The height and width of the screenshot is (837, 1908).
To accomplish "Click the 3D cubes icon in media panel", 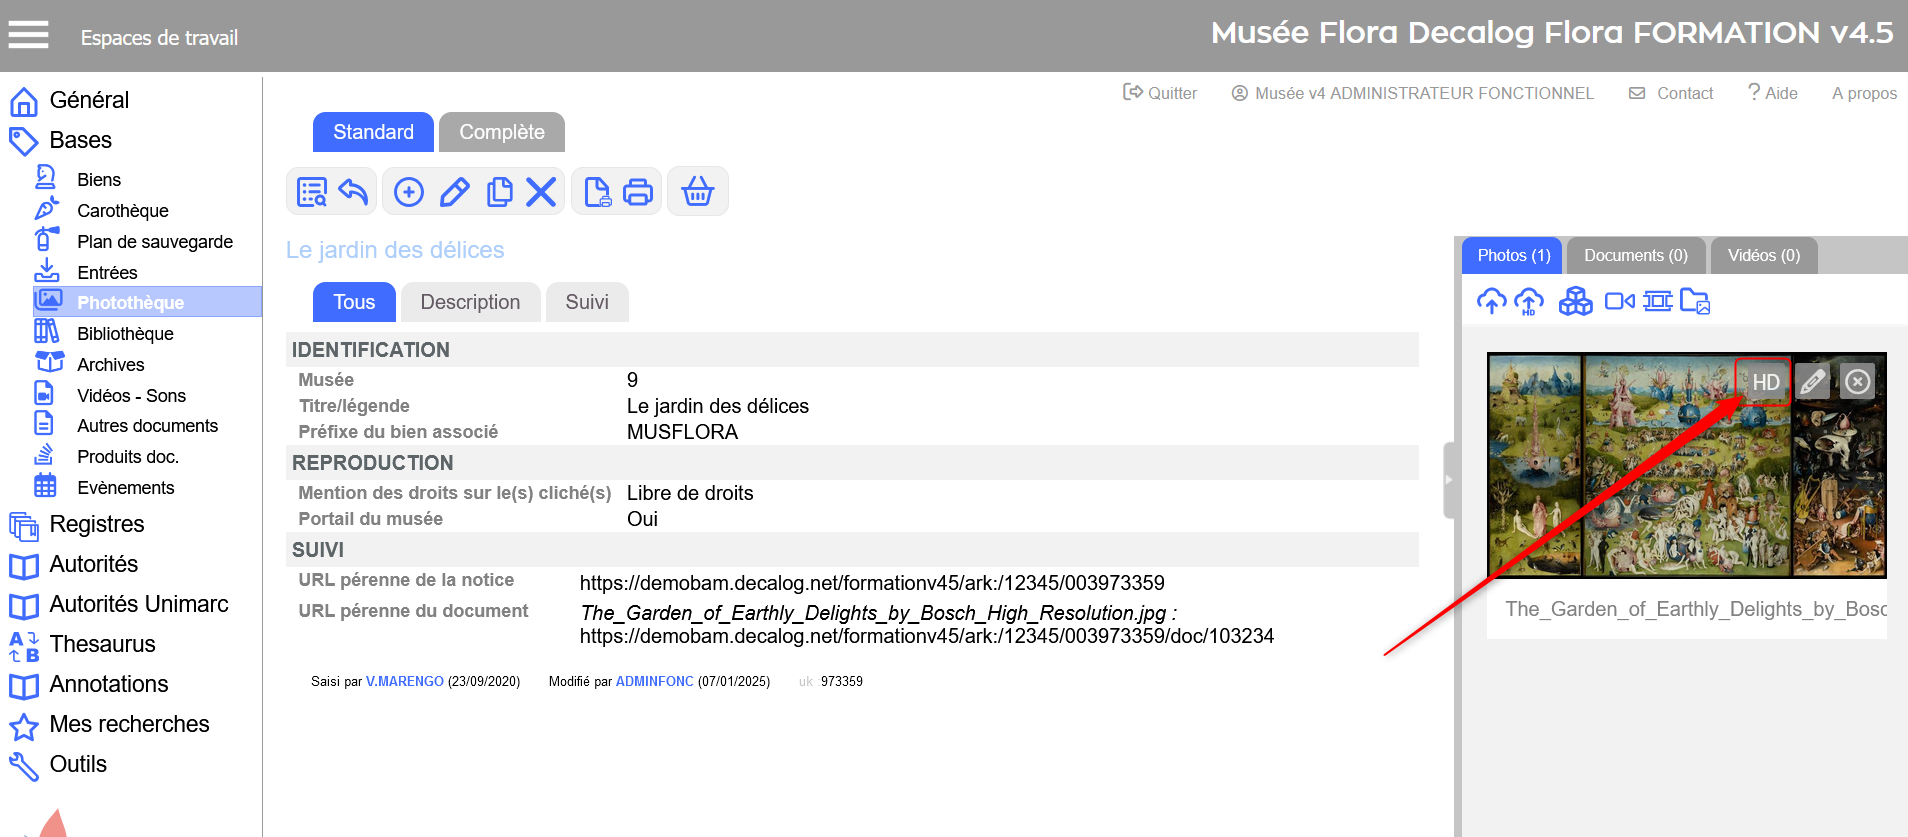I will click(x=1576, y=301).
